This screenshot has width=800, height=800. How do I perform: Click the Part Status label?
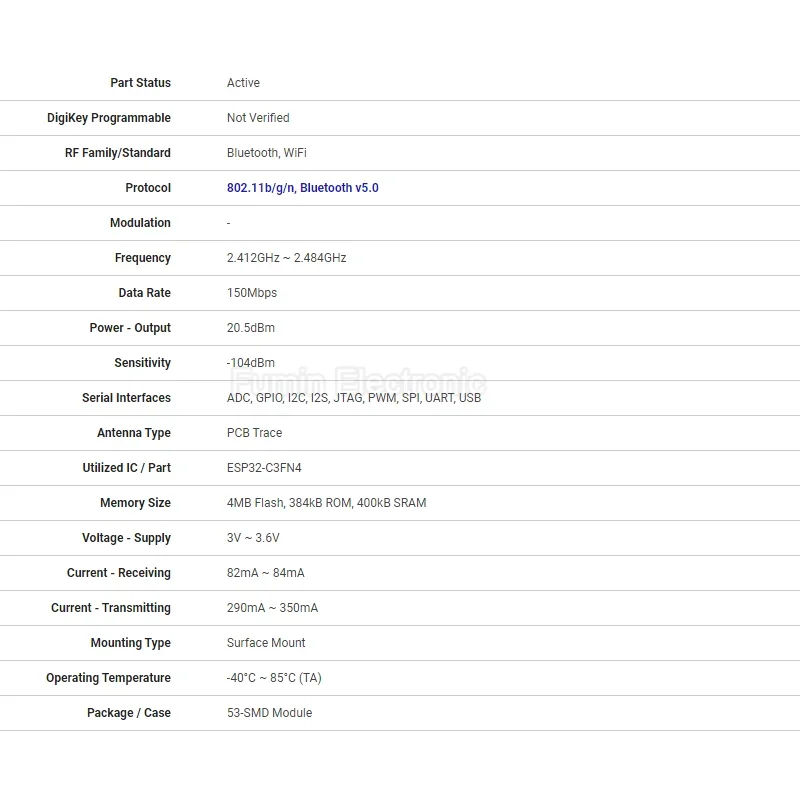[140, 83]
